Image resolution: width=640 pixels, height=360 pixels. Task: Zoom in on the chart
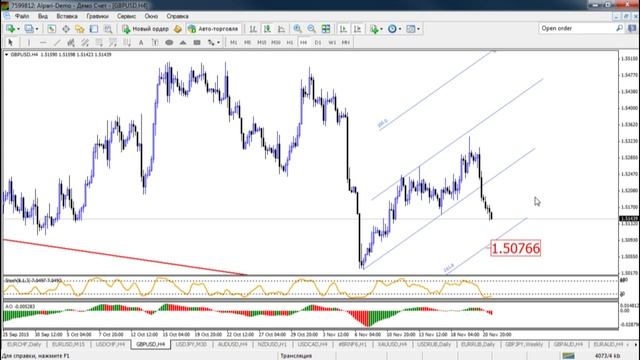click(298, 29)
